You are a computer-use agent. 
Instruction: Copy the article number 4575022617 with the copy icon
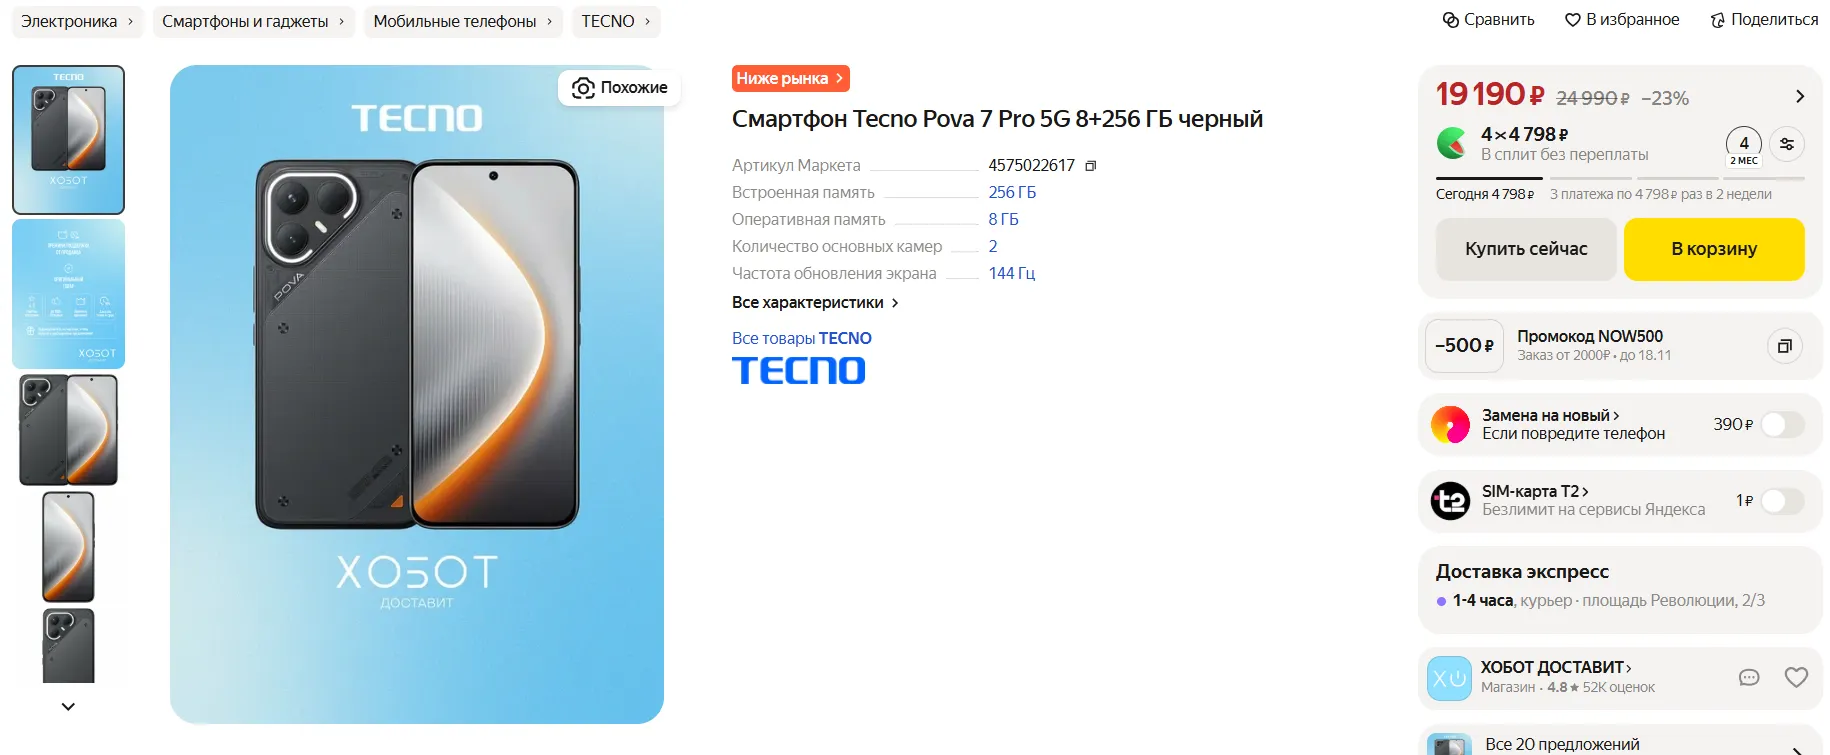point(1091,166)
